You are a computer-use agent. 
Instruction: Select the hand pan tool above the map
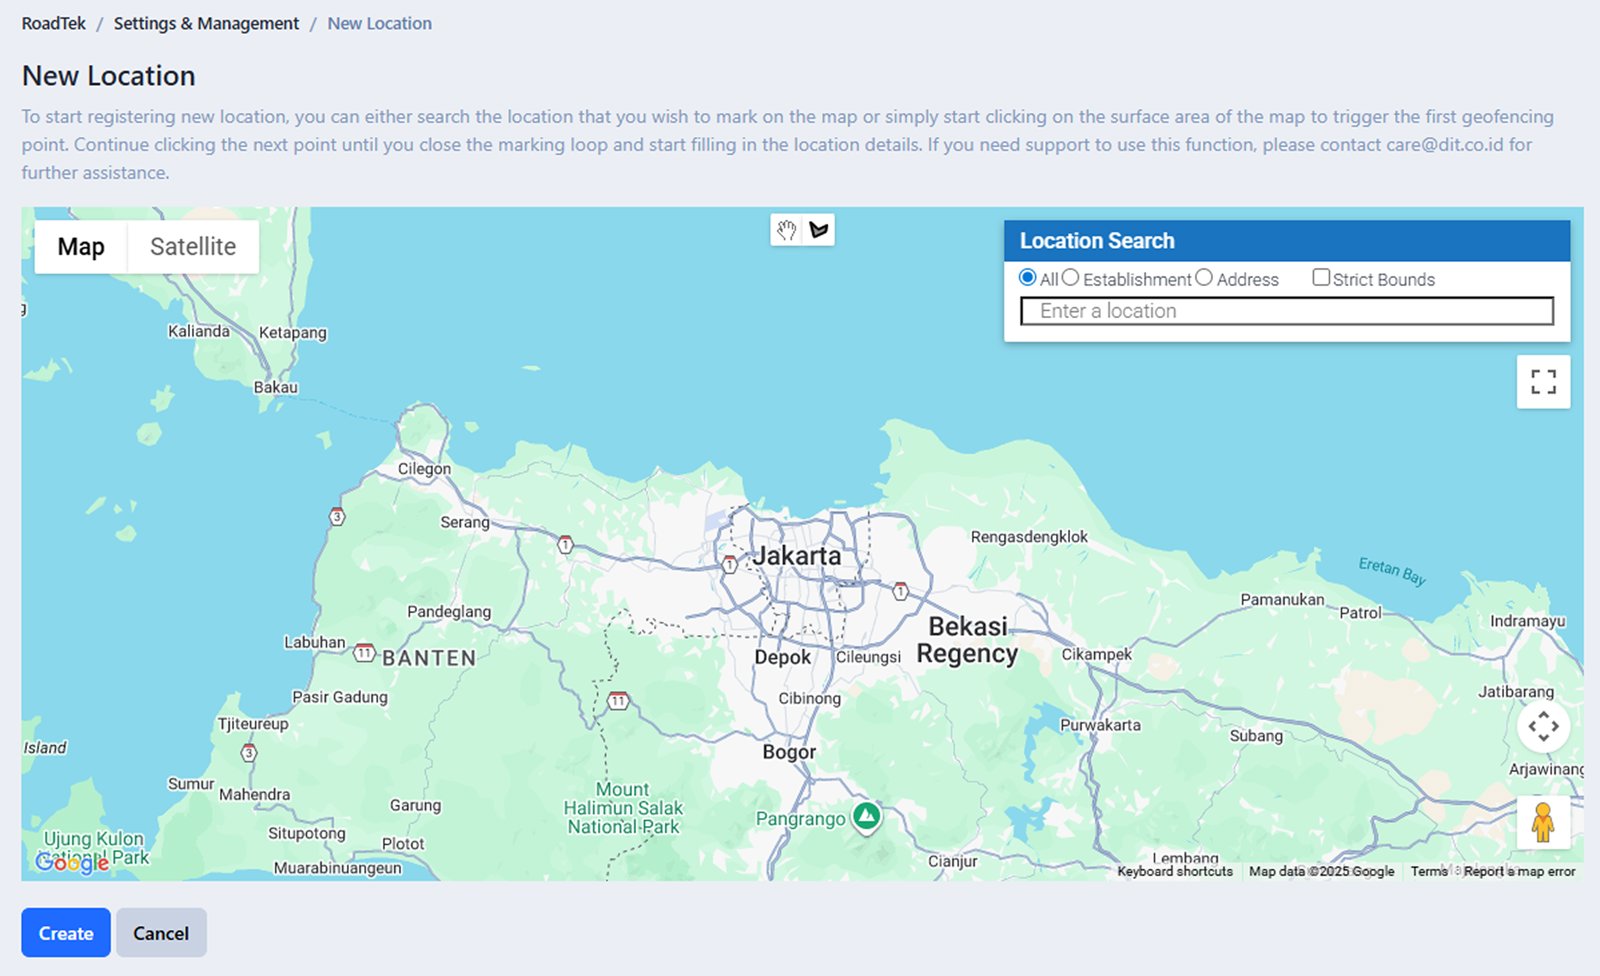pyautogui.click(x=786, y=229)
